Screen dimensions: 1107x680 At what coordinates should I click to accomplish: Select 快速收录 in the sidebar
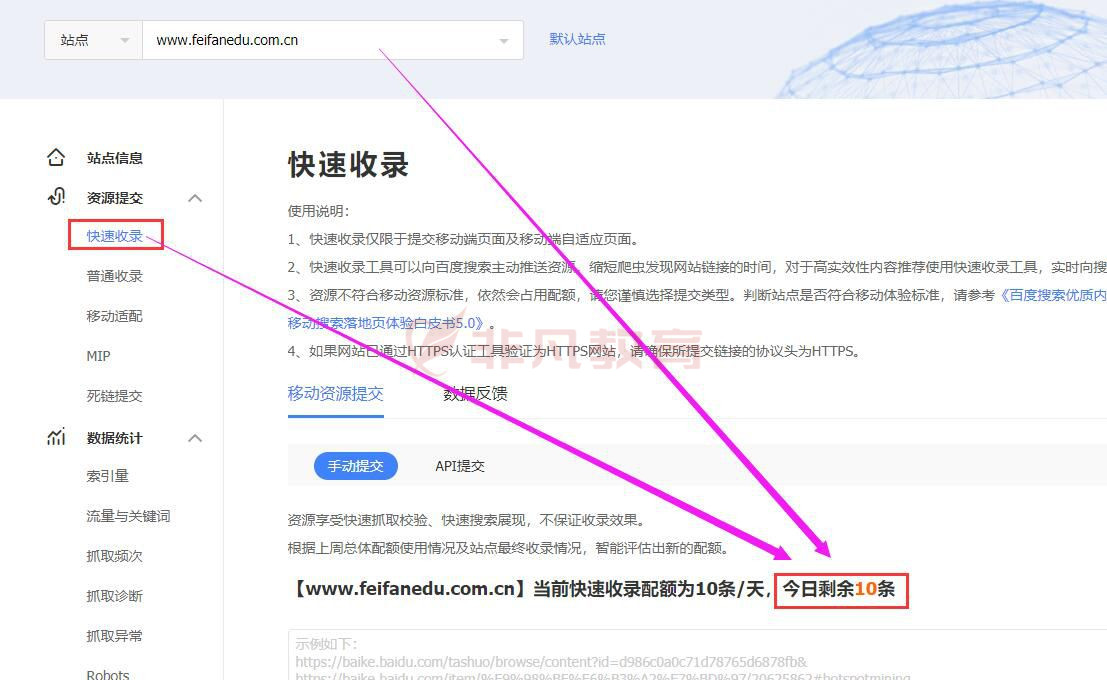[114, 236]
